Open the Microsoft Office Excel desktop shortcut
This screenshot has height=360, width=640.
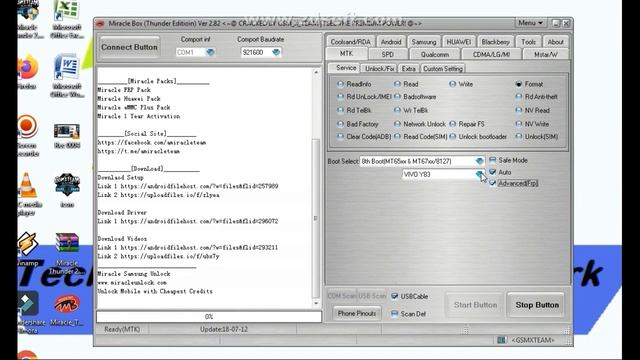67,18
